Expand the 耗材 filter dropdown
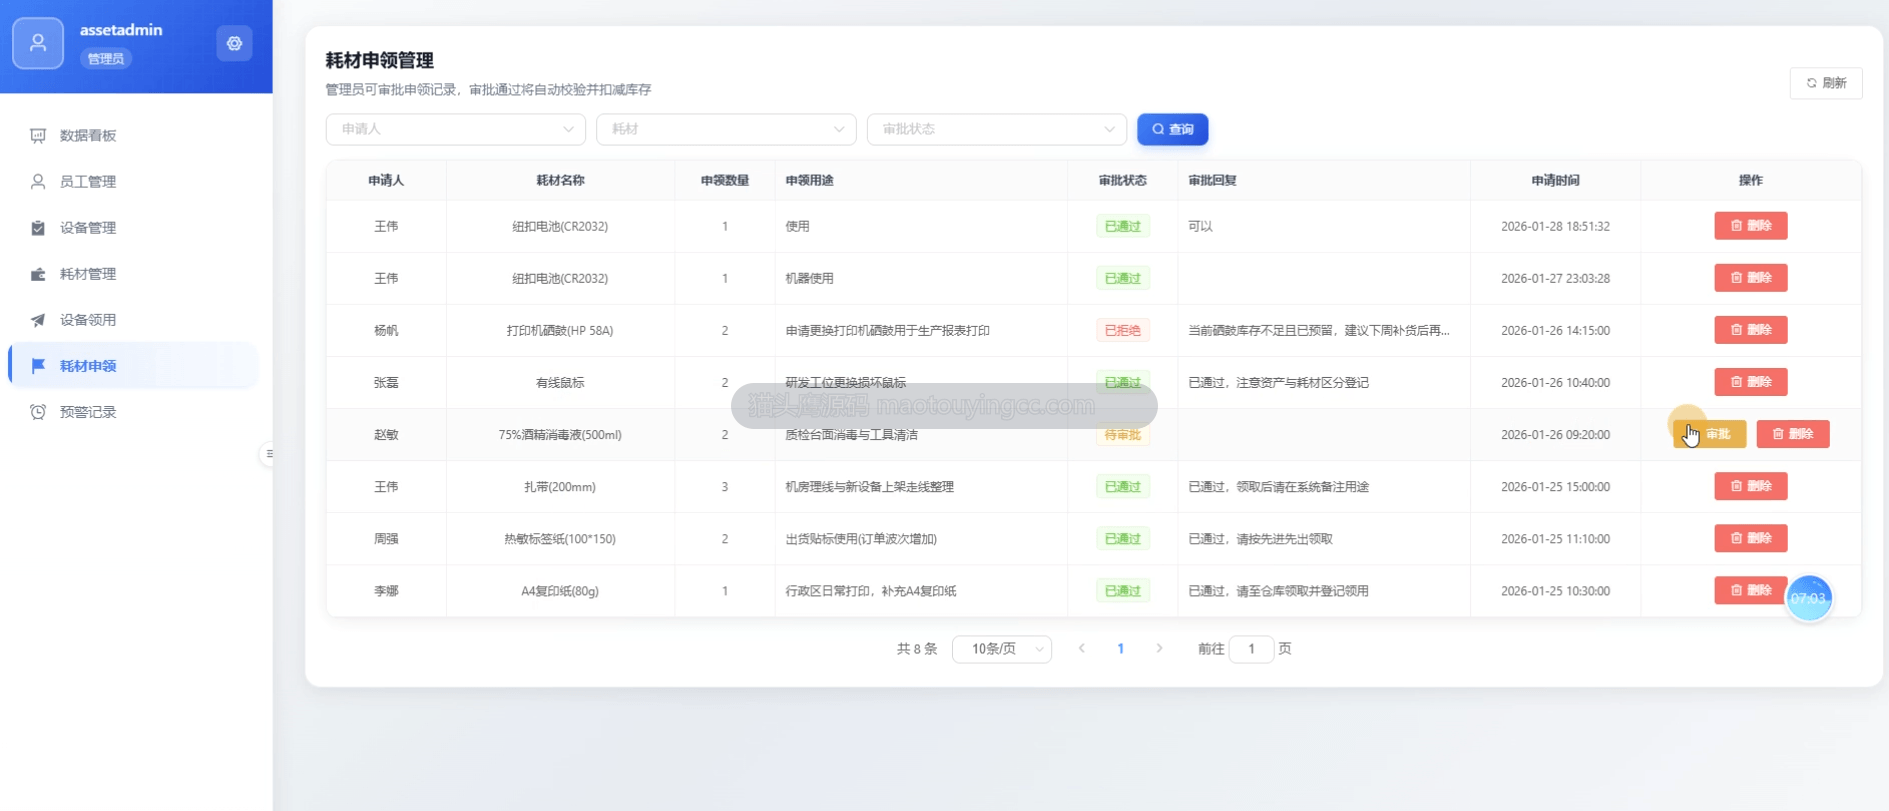The width and height of the screenshot is (1889, 811). (726, 129)
